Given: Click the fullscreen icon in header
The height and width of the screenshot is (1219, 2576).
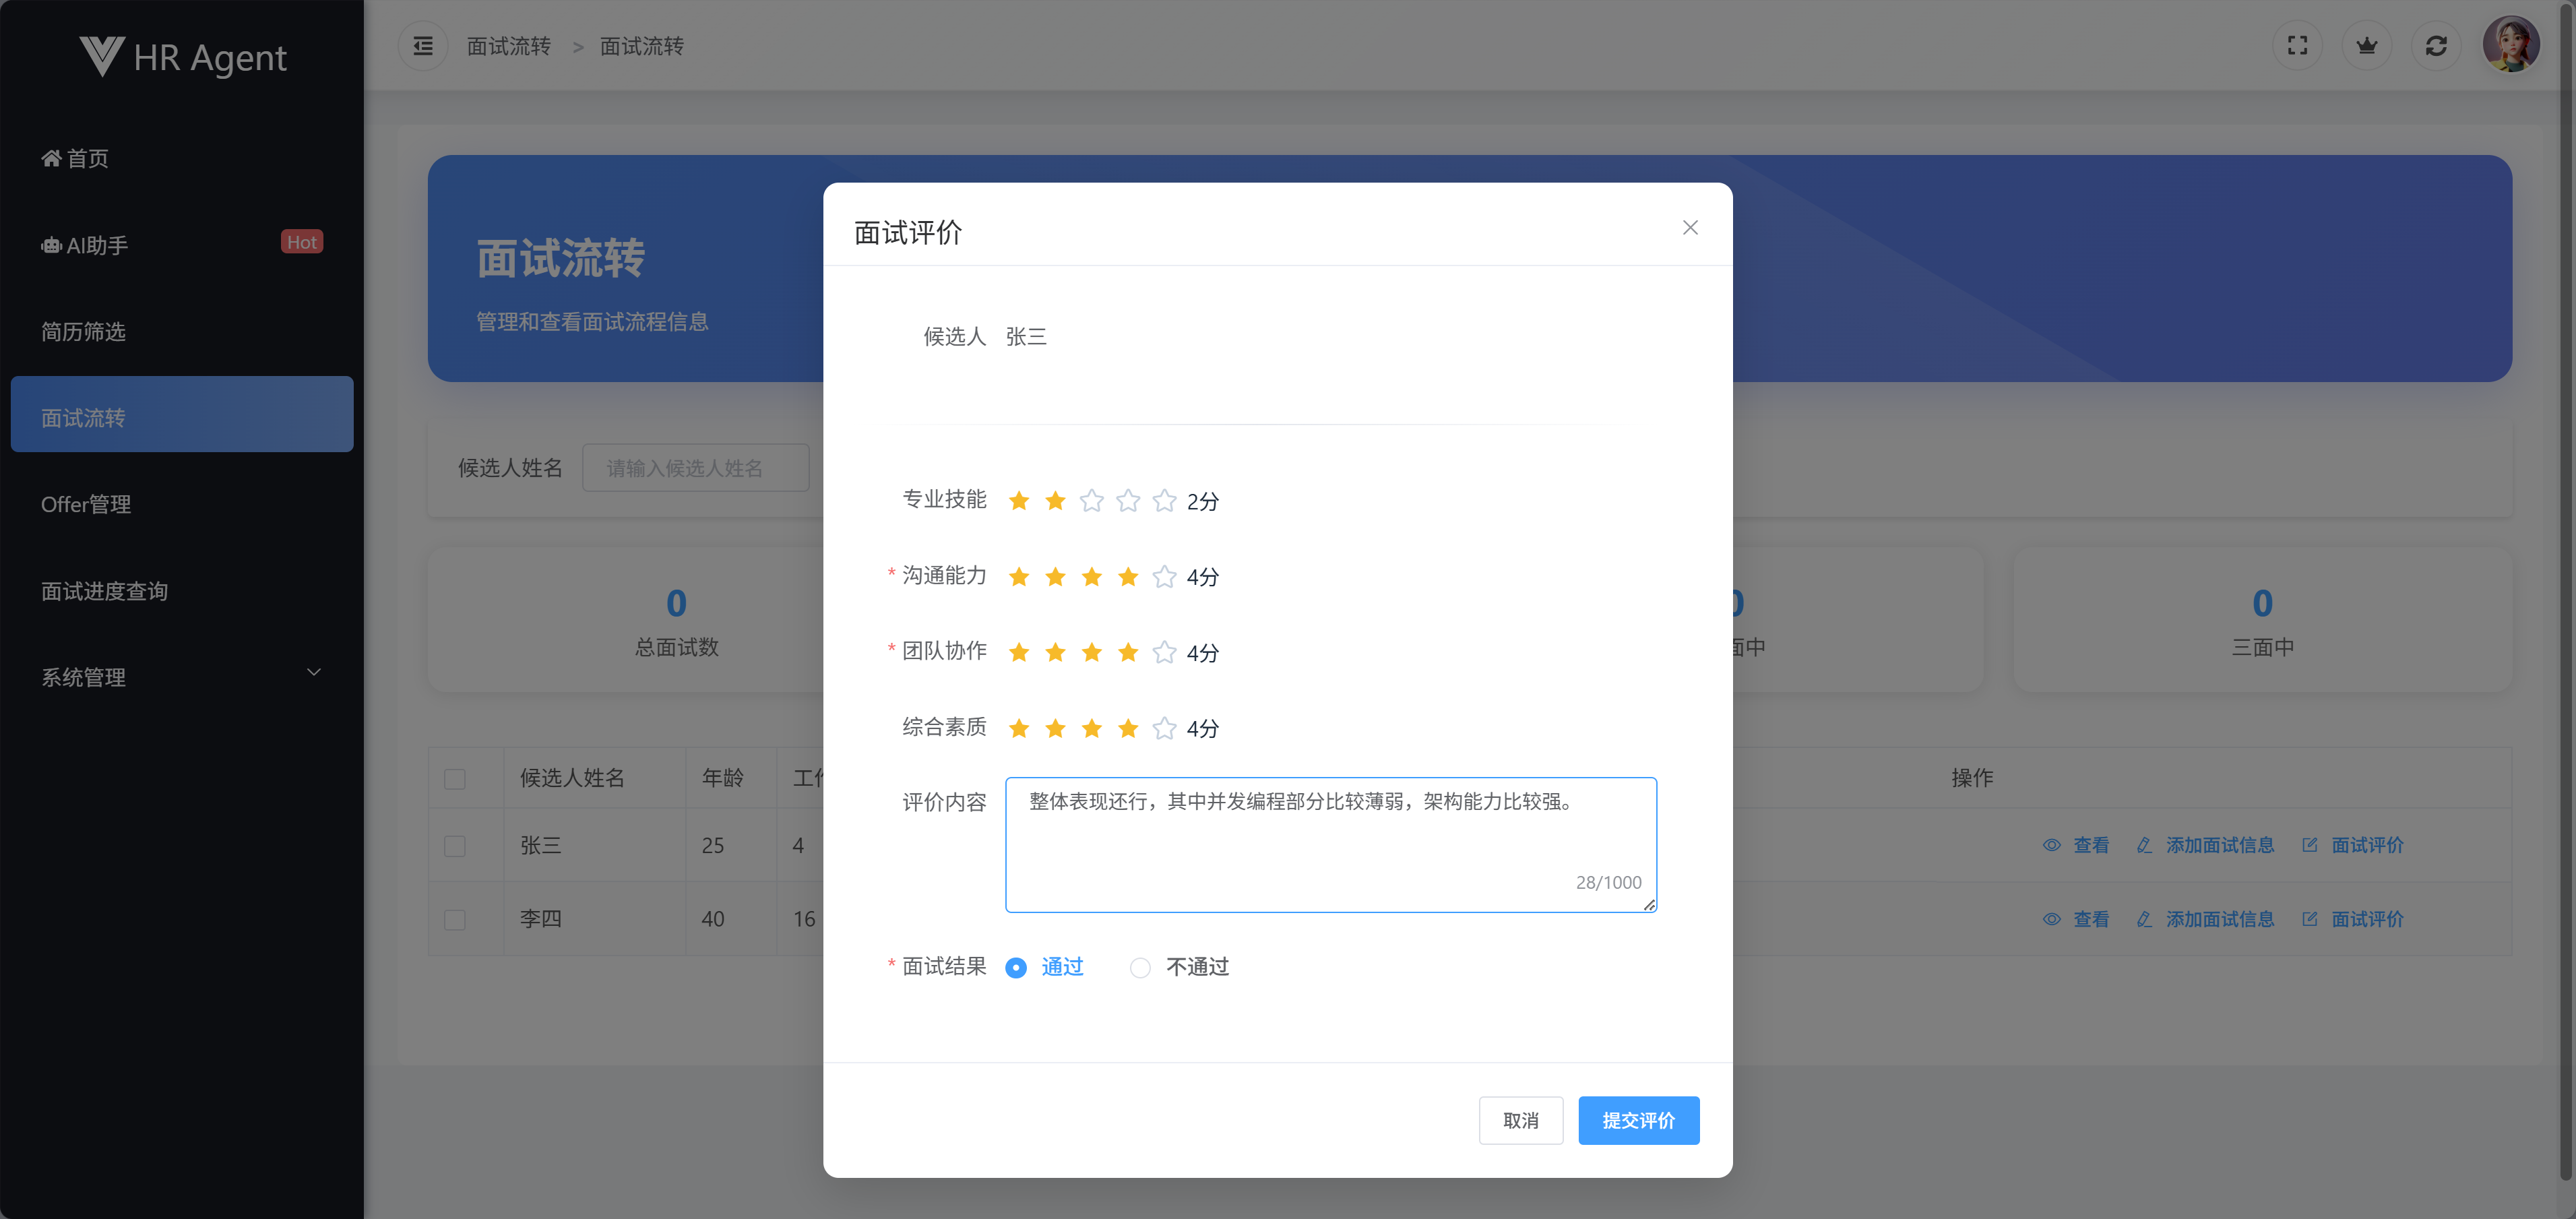Looking at the screenshot, I should (x=2297, y=46).
